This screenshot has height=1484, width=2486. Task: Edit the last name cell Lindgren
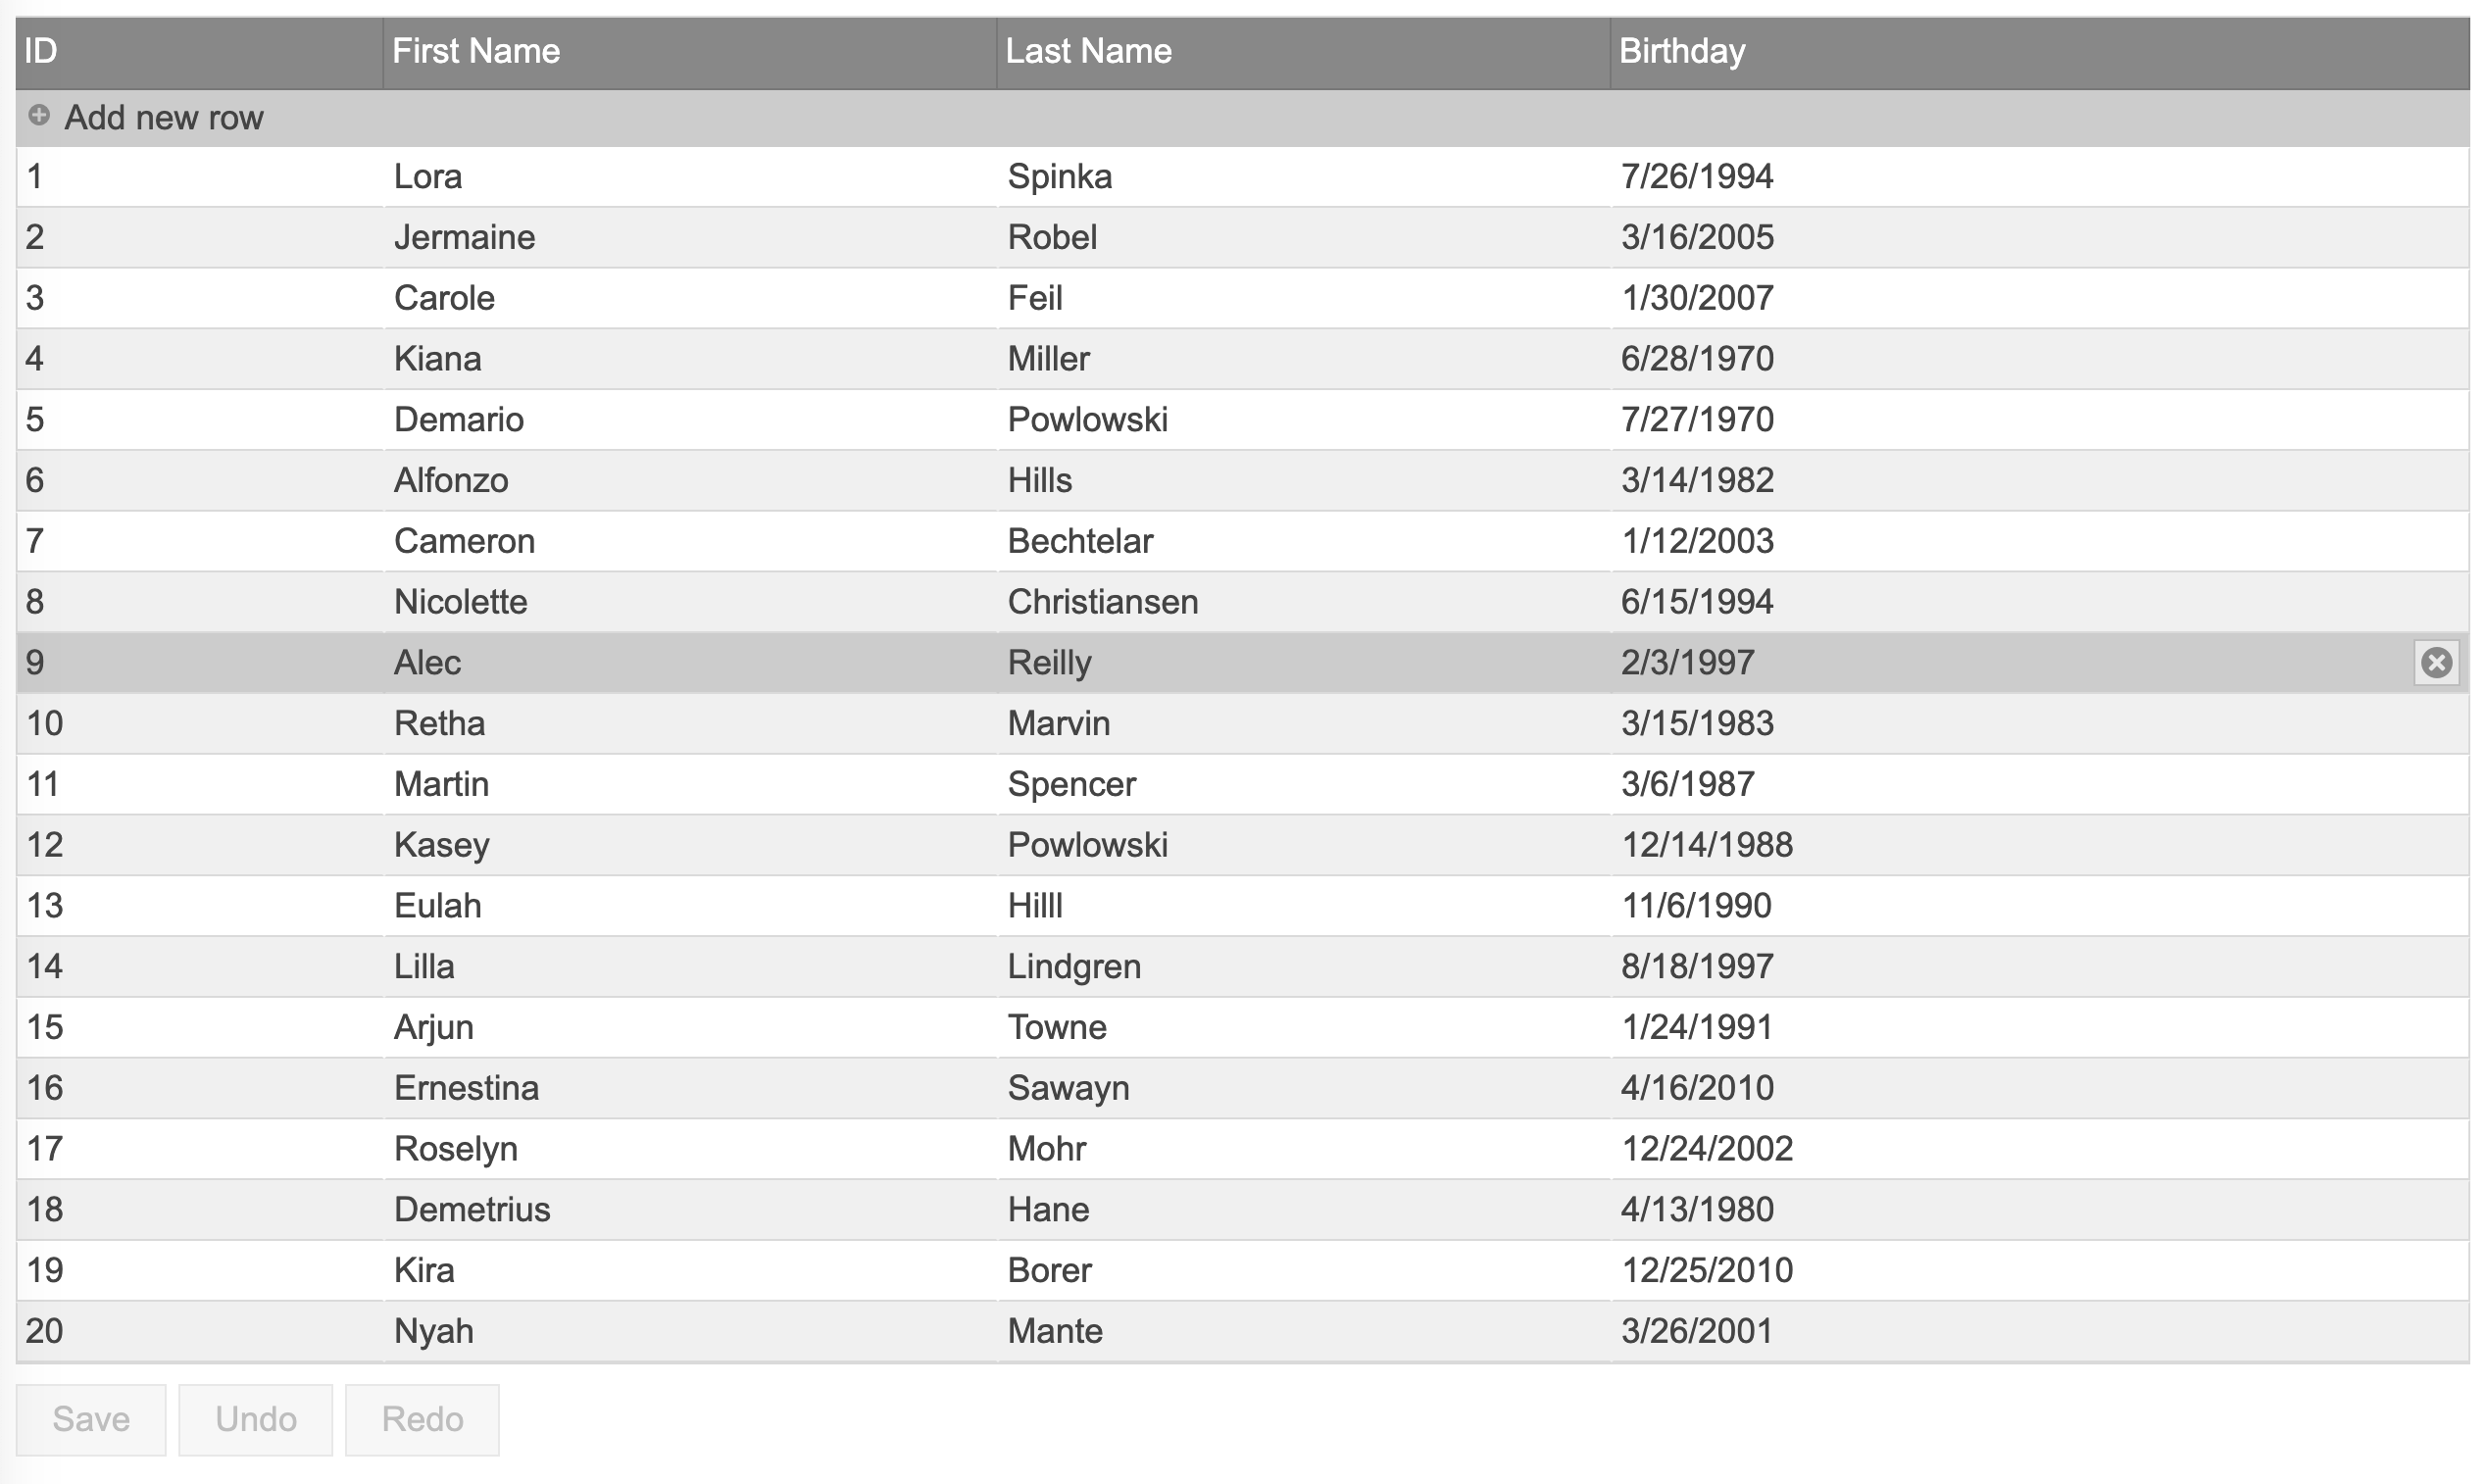(1074, 967)
